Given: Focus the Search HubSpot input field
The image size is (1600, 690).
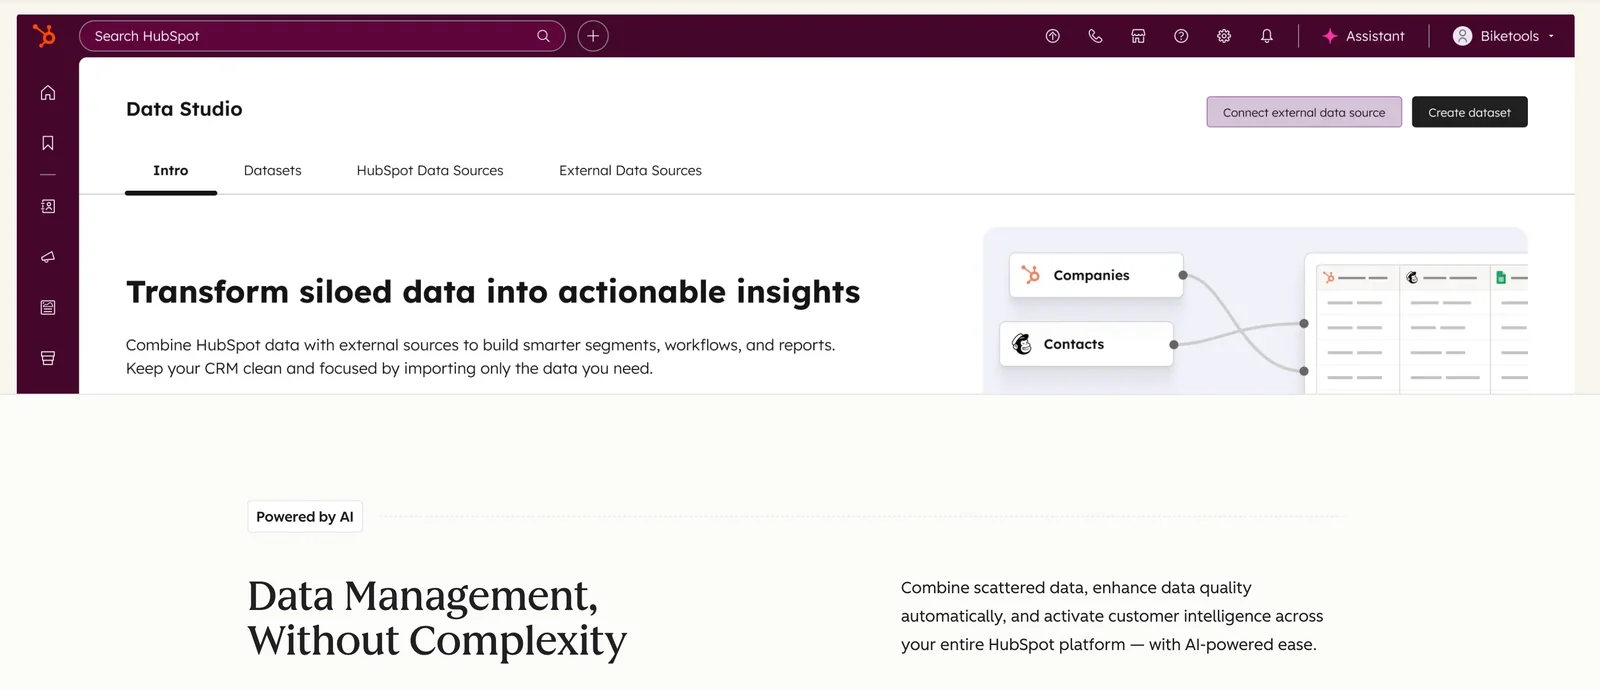Looking at the screenshot, I should point(310,36).
